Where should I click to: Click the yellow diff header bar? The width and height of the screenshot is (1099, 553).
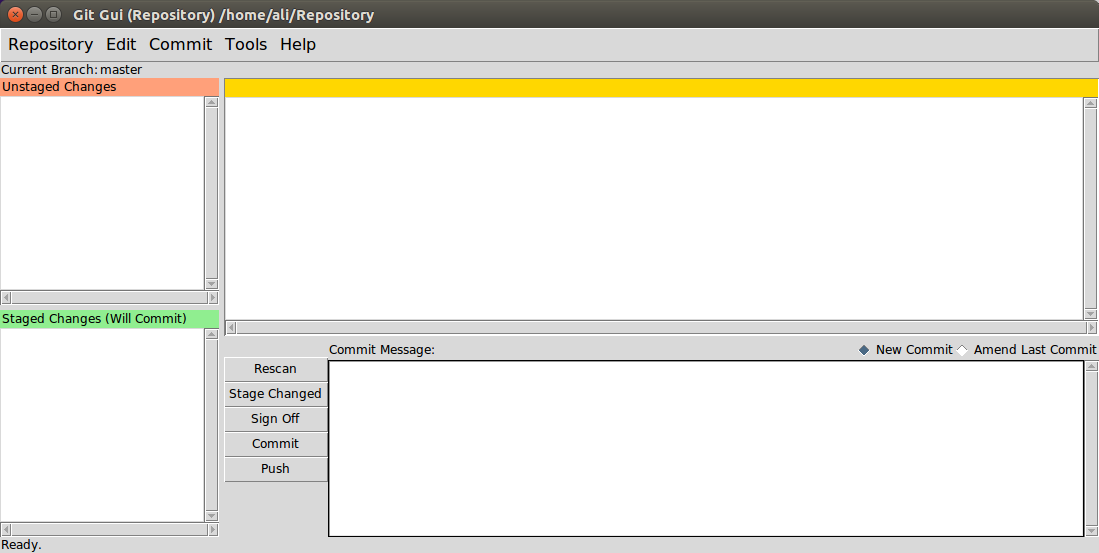coord(661,88)
